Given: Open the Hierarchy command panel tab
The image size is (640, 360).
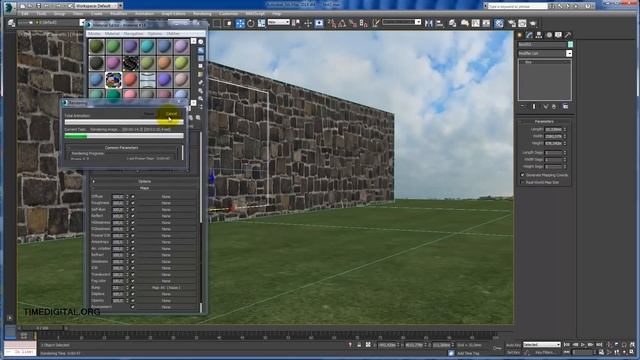Looking at the screenshot, I should point(539,35).
